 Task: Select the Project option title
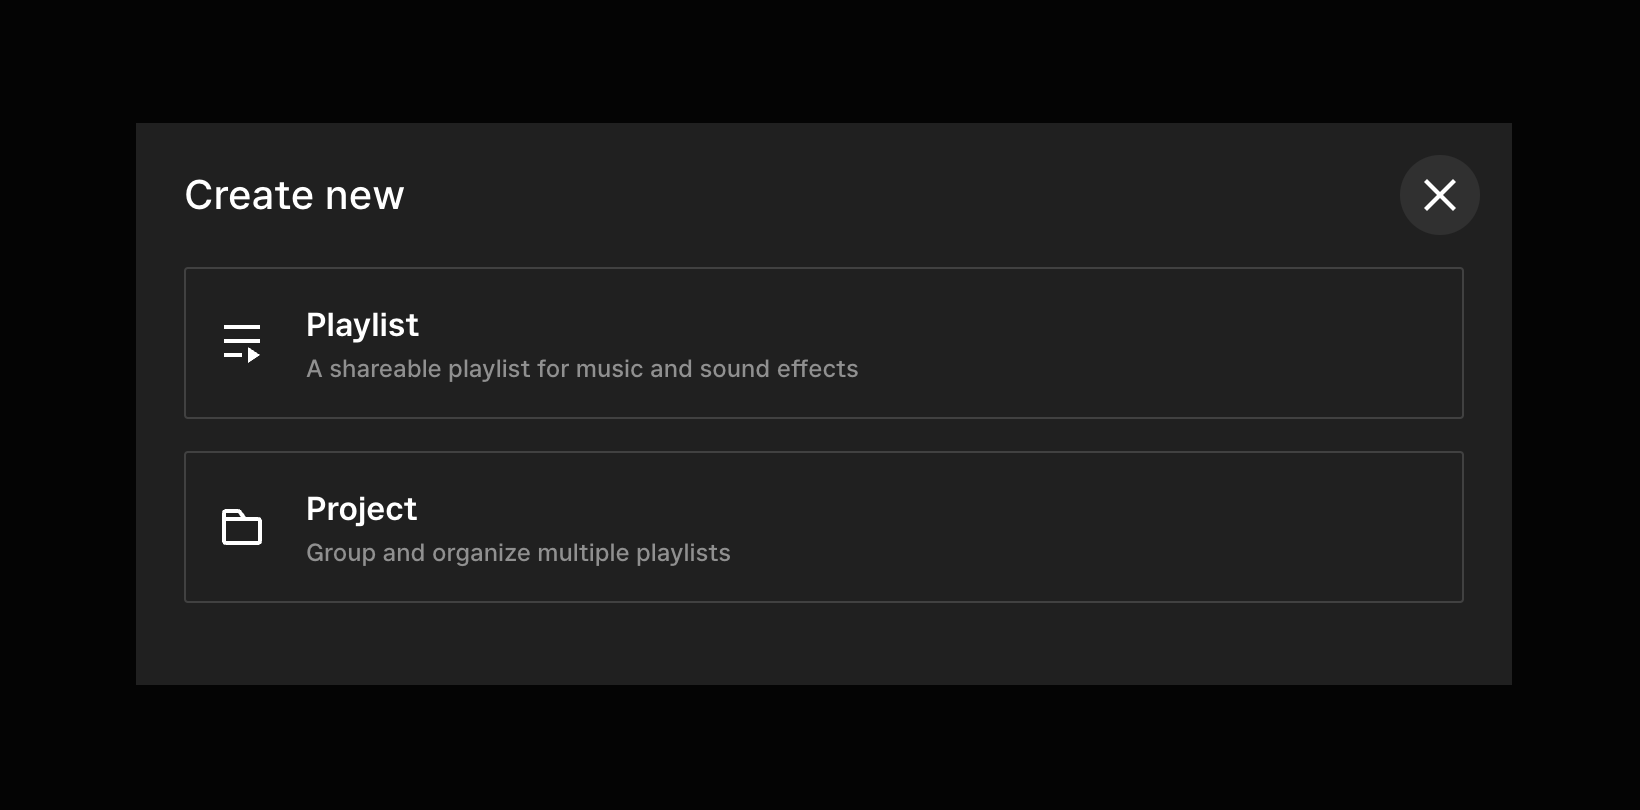click(361, 509)
